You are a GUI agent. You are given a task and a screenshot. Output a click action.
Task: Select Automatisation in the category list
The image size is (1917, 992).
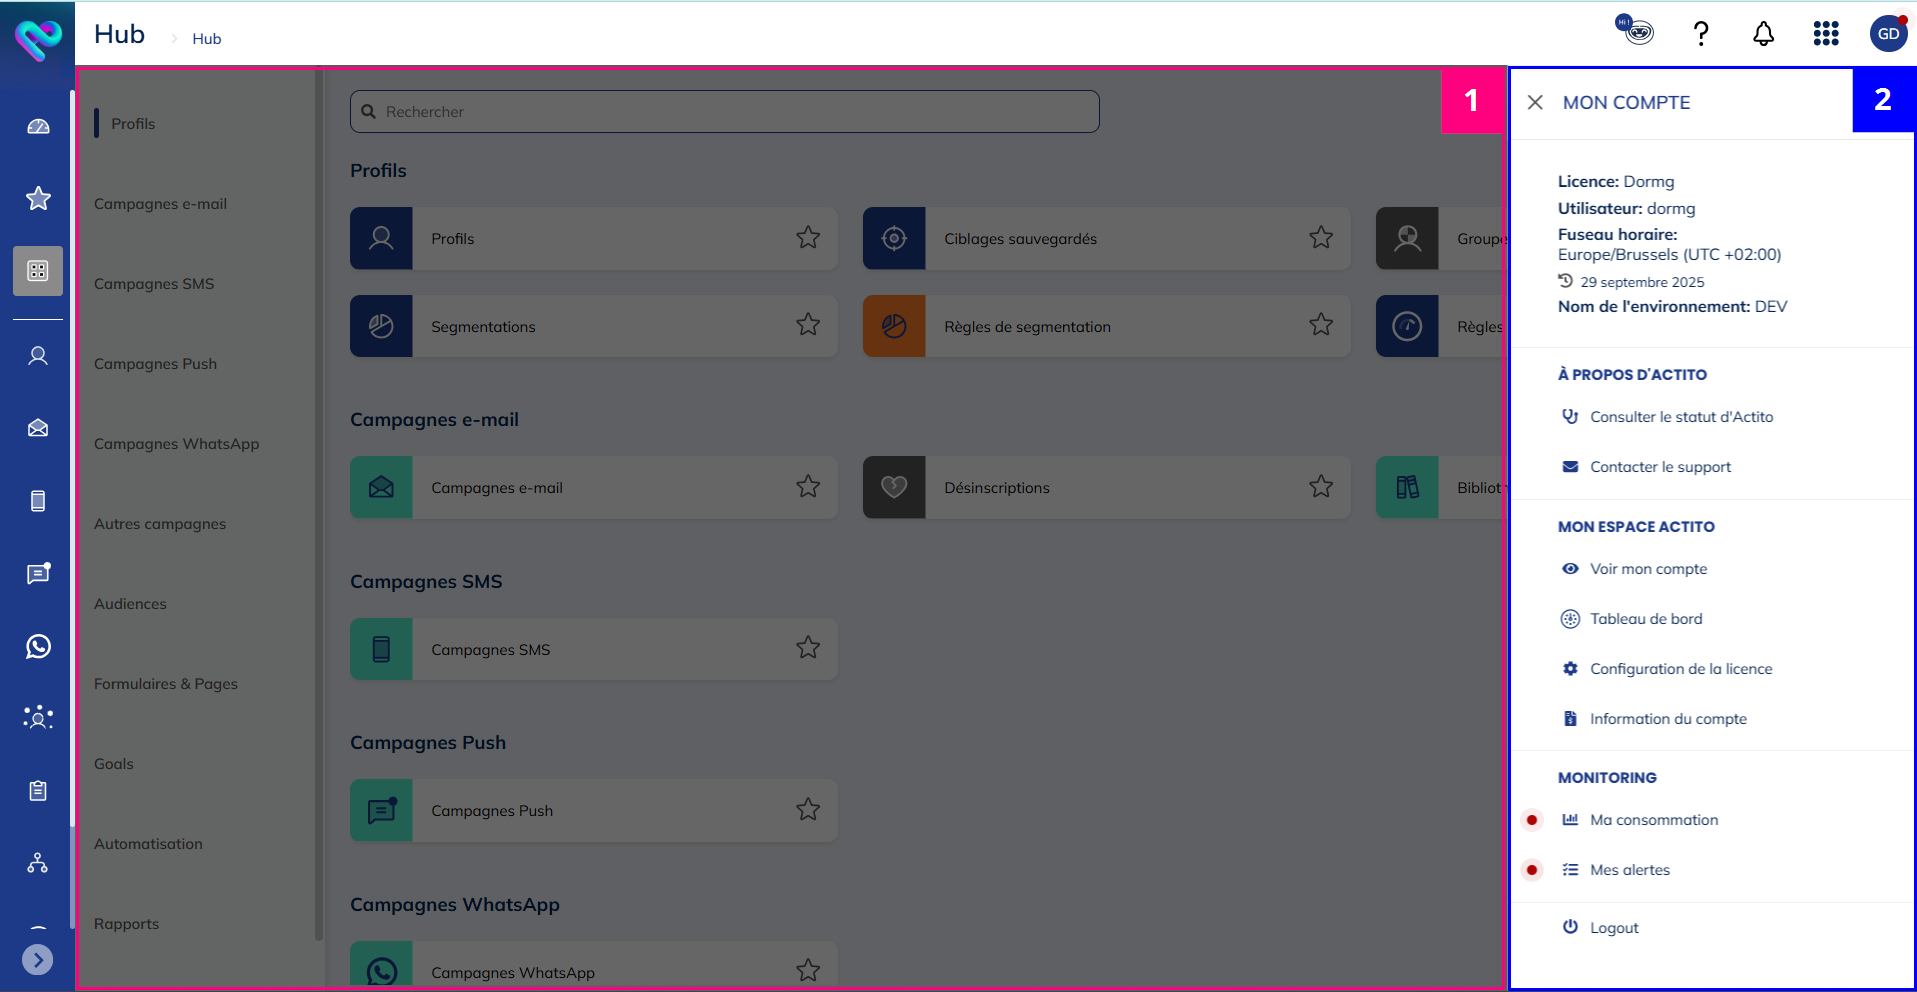pos(148,844)
